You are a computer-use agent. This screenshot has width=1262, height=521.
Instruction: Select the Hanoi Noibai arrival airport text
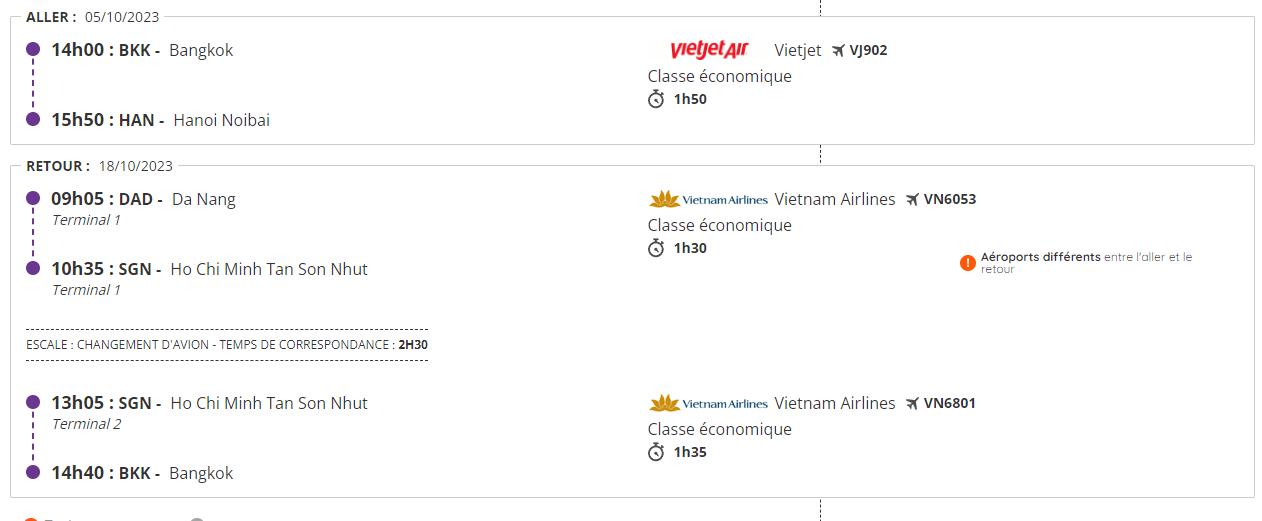(x=221, y=120)
